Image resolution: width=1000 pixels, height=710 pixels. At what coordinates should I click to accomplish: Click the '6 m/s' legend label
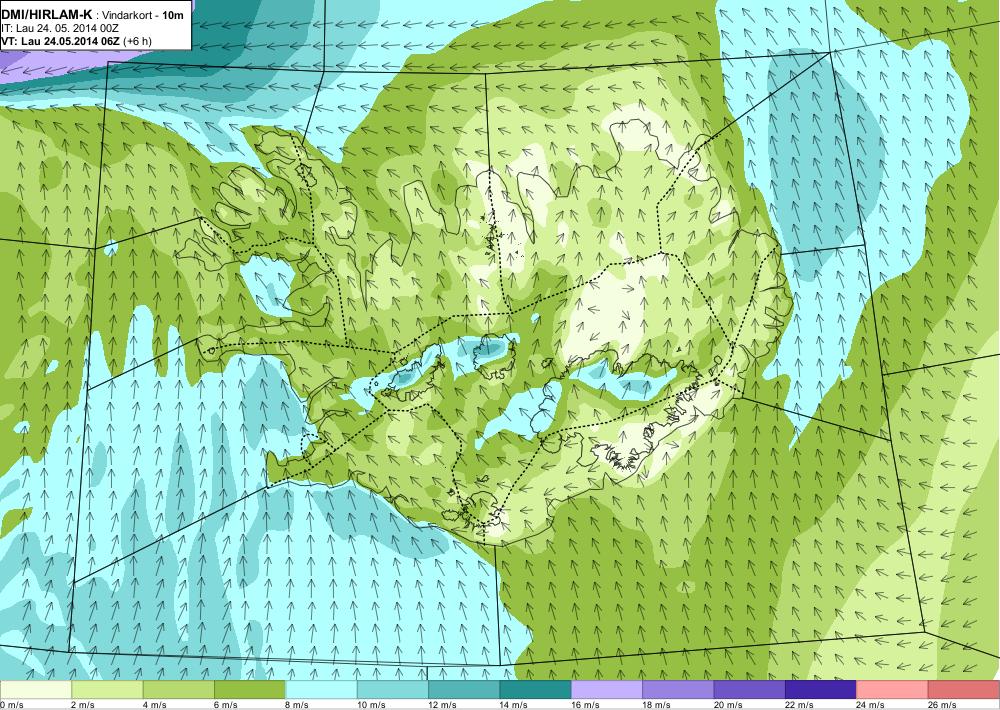[226, 704]
